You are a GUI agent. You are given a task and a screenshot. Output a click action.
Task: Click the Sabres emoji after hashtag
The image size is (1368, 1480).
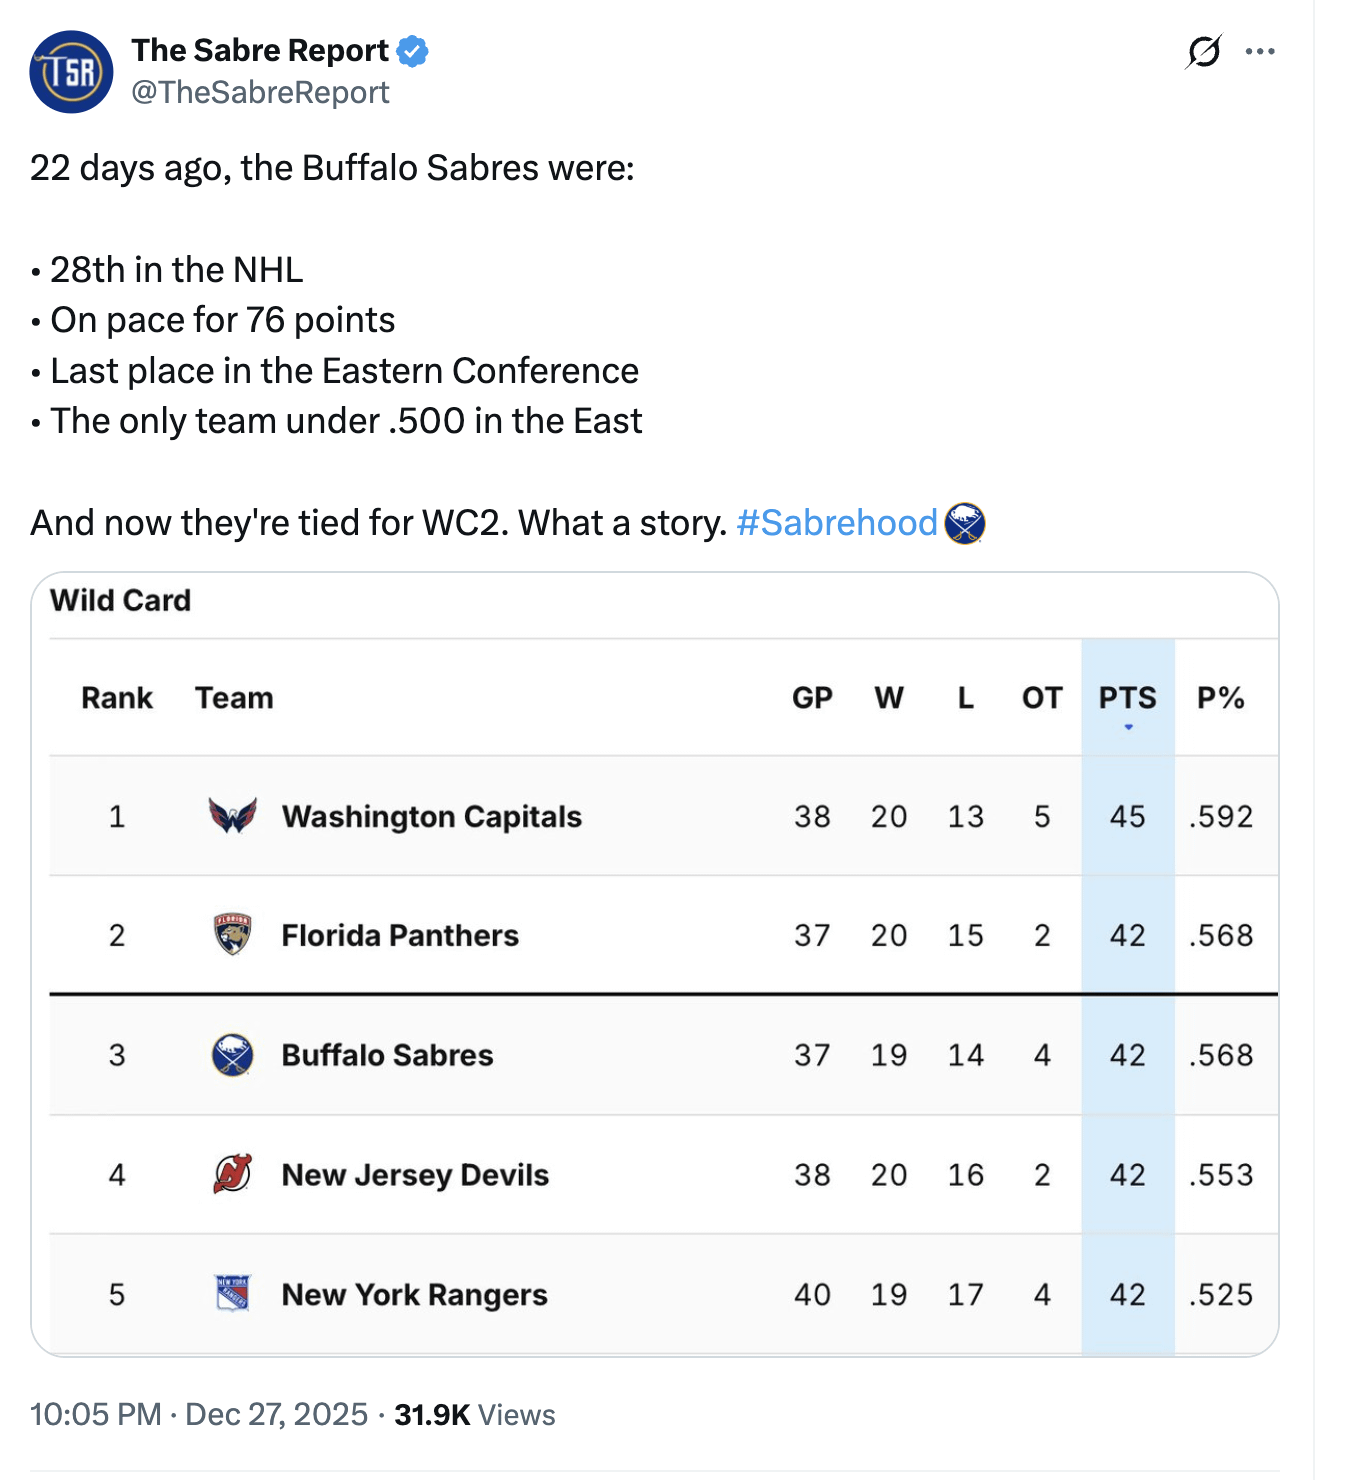965,523
